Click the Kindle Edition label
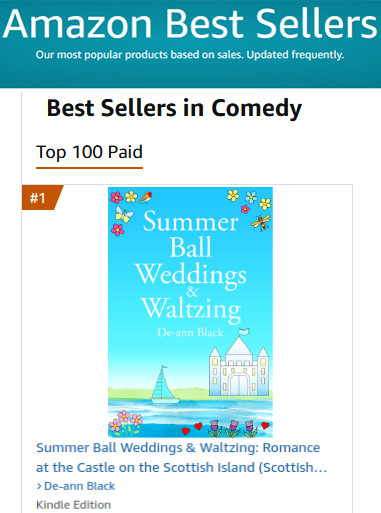Image resolution: width=381 pixels, height=513 pixels. pyautogui.click(x=73, y=505)
